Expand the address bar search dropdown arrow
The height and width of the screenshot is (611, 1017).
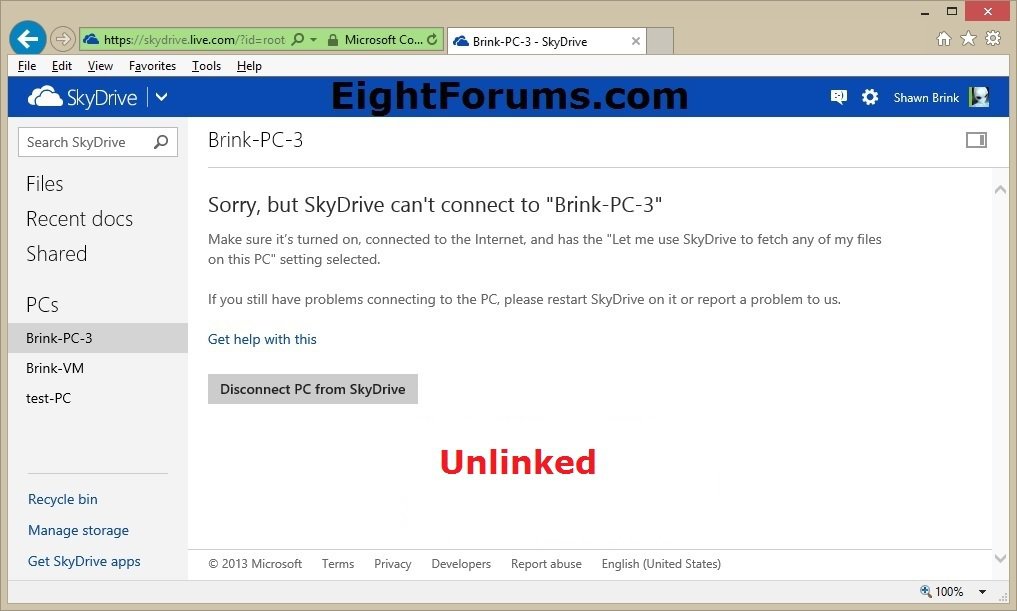click(x=314, y=40)
